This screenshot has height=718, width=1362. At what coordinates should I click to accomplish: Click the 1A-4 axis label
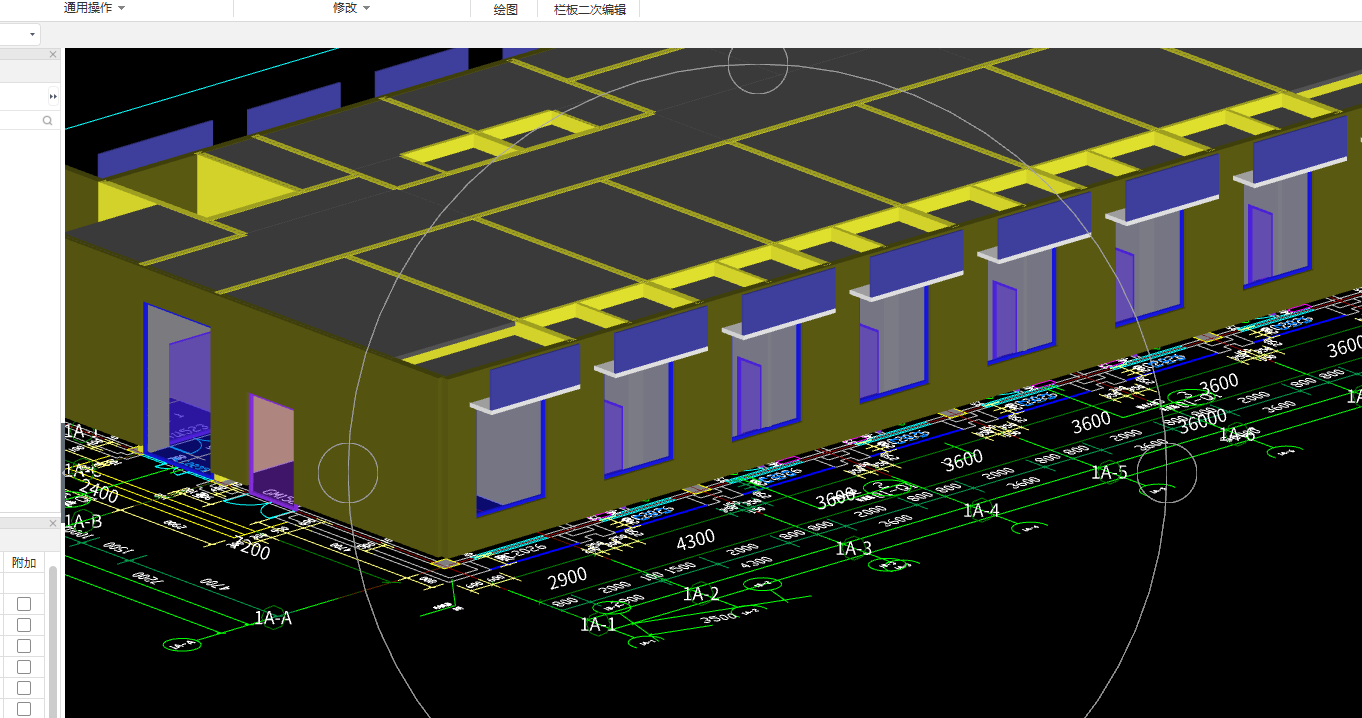click(981, 510)
